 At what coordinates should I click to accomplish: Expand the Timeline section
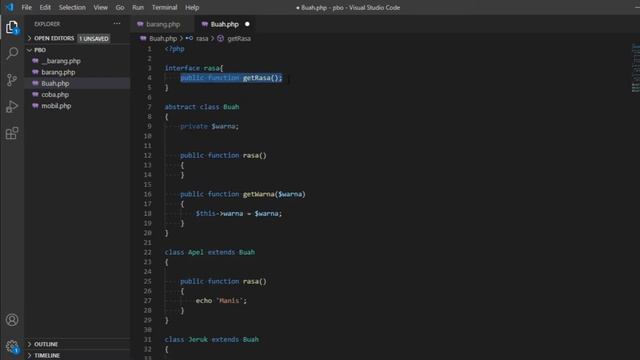47,356
